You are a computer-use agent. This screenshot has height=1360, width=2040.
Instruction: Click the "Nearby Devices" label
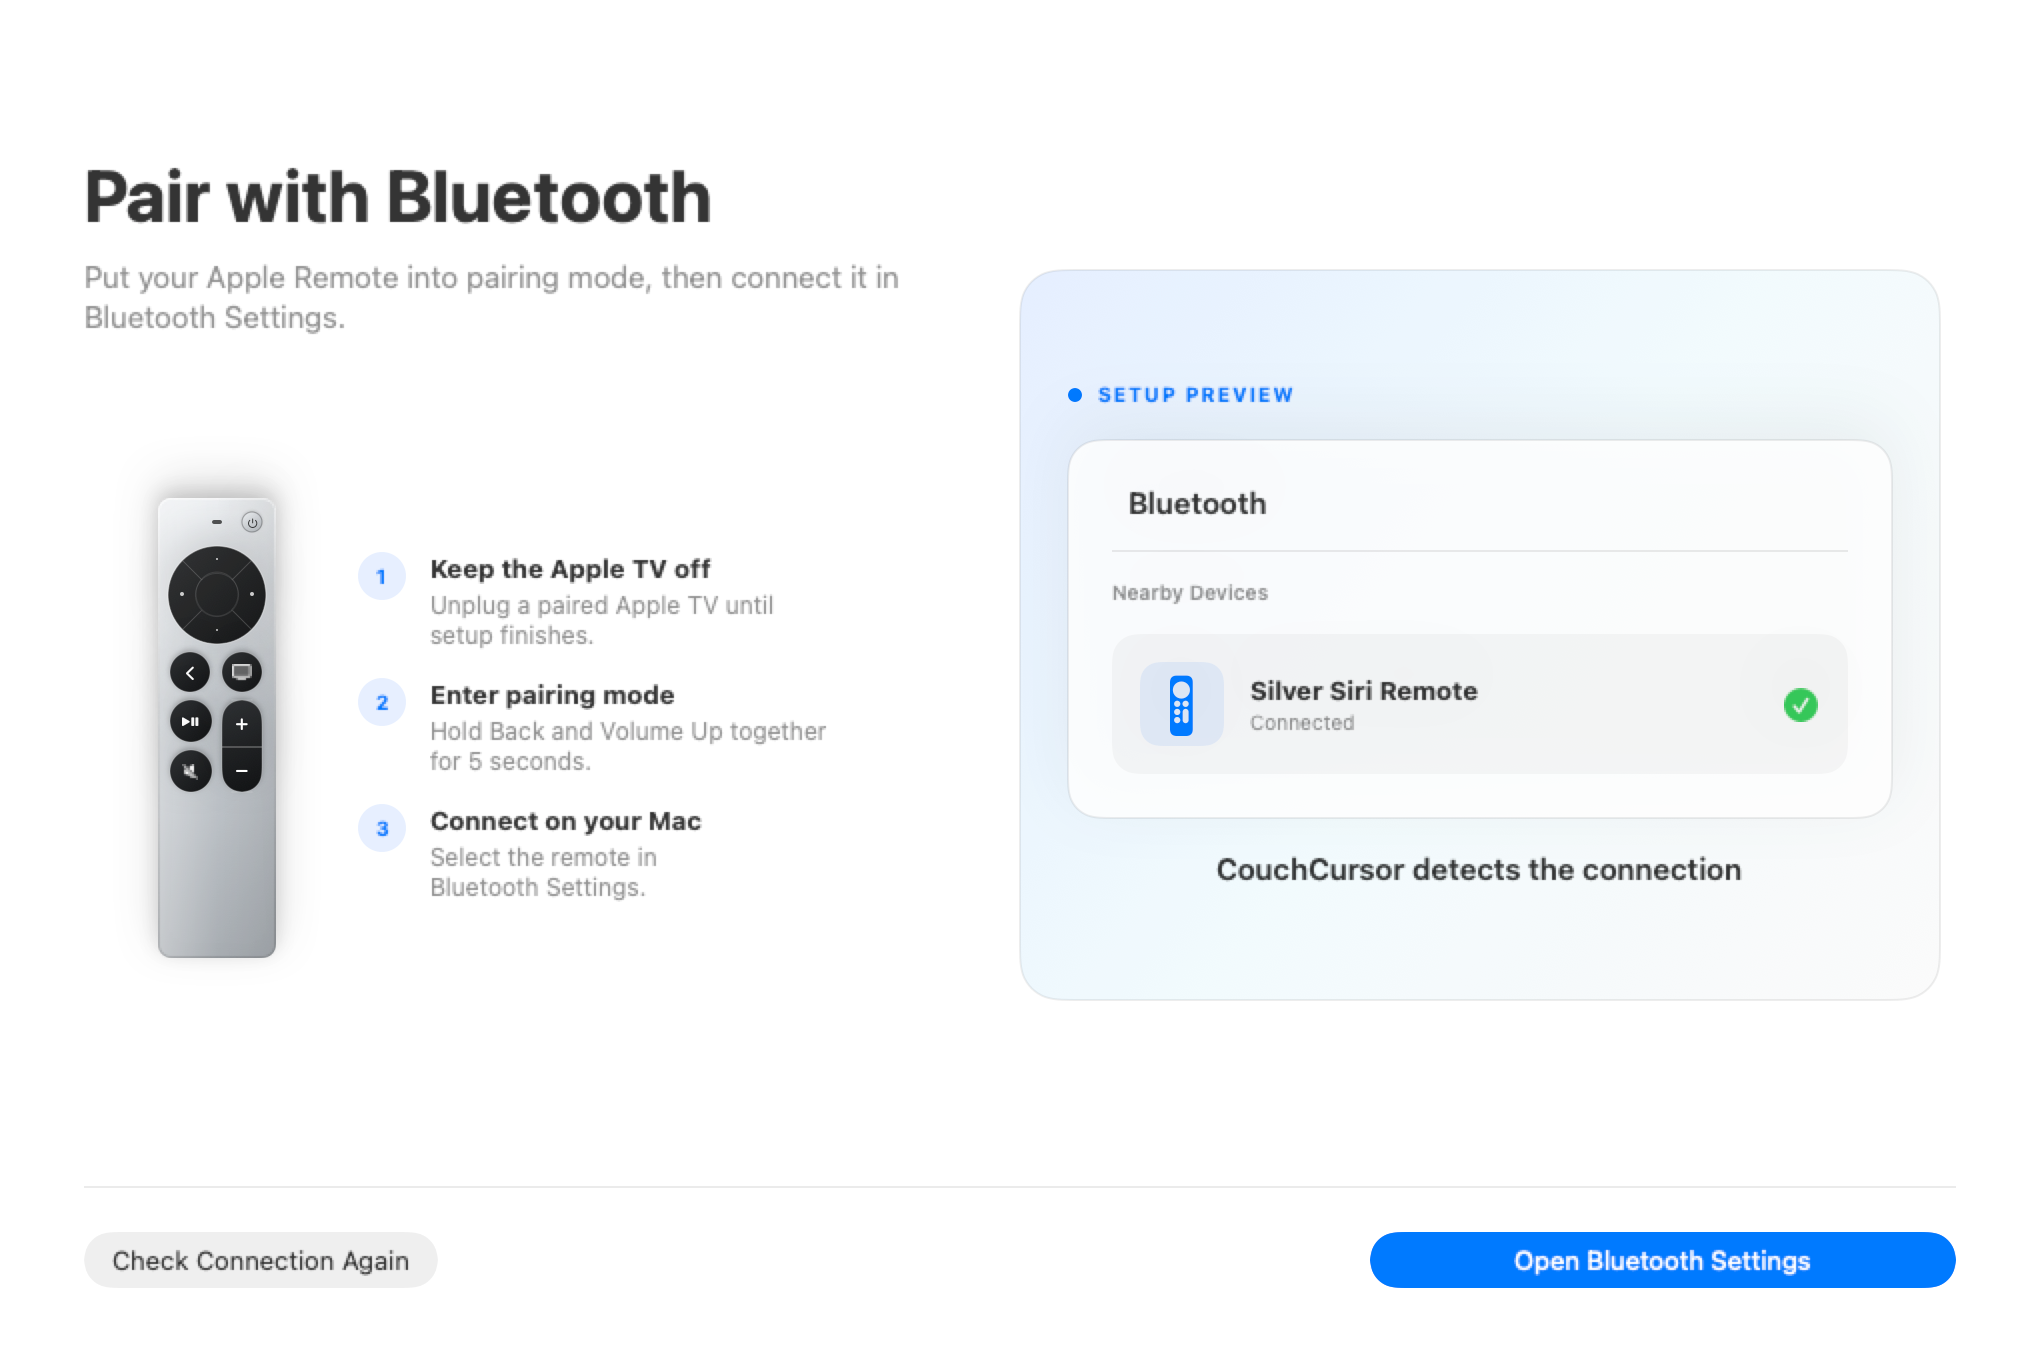click(x=1190, y=593)
